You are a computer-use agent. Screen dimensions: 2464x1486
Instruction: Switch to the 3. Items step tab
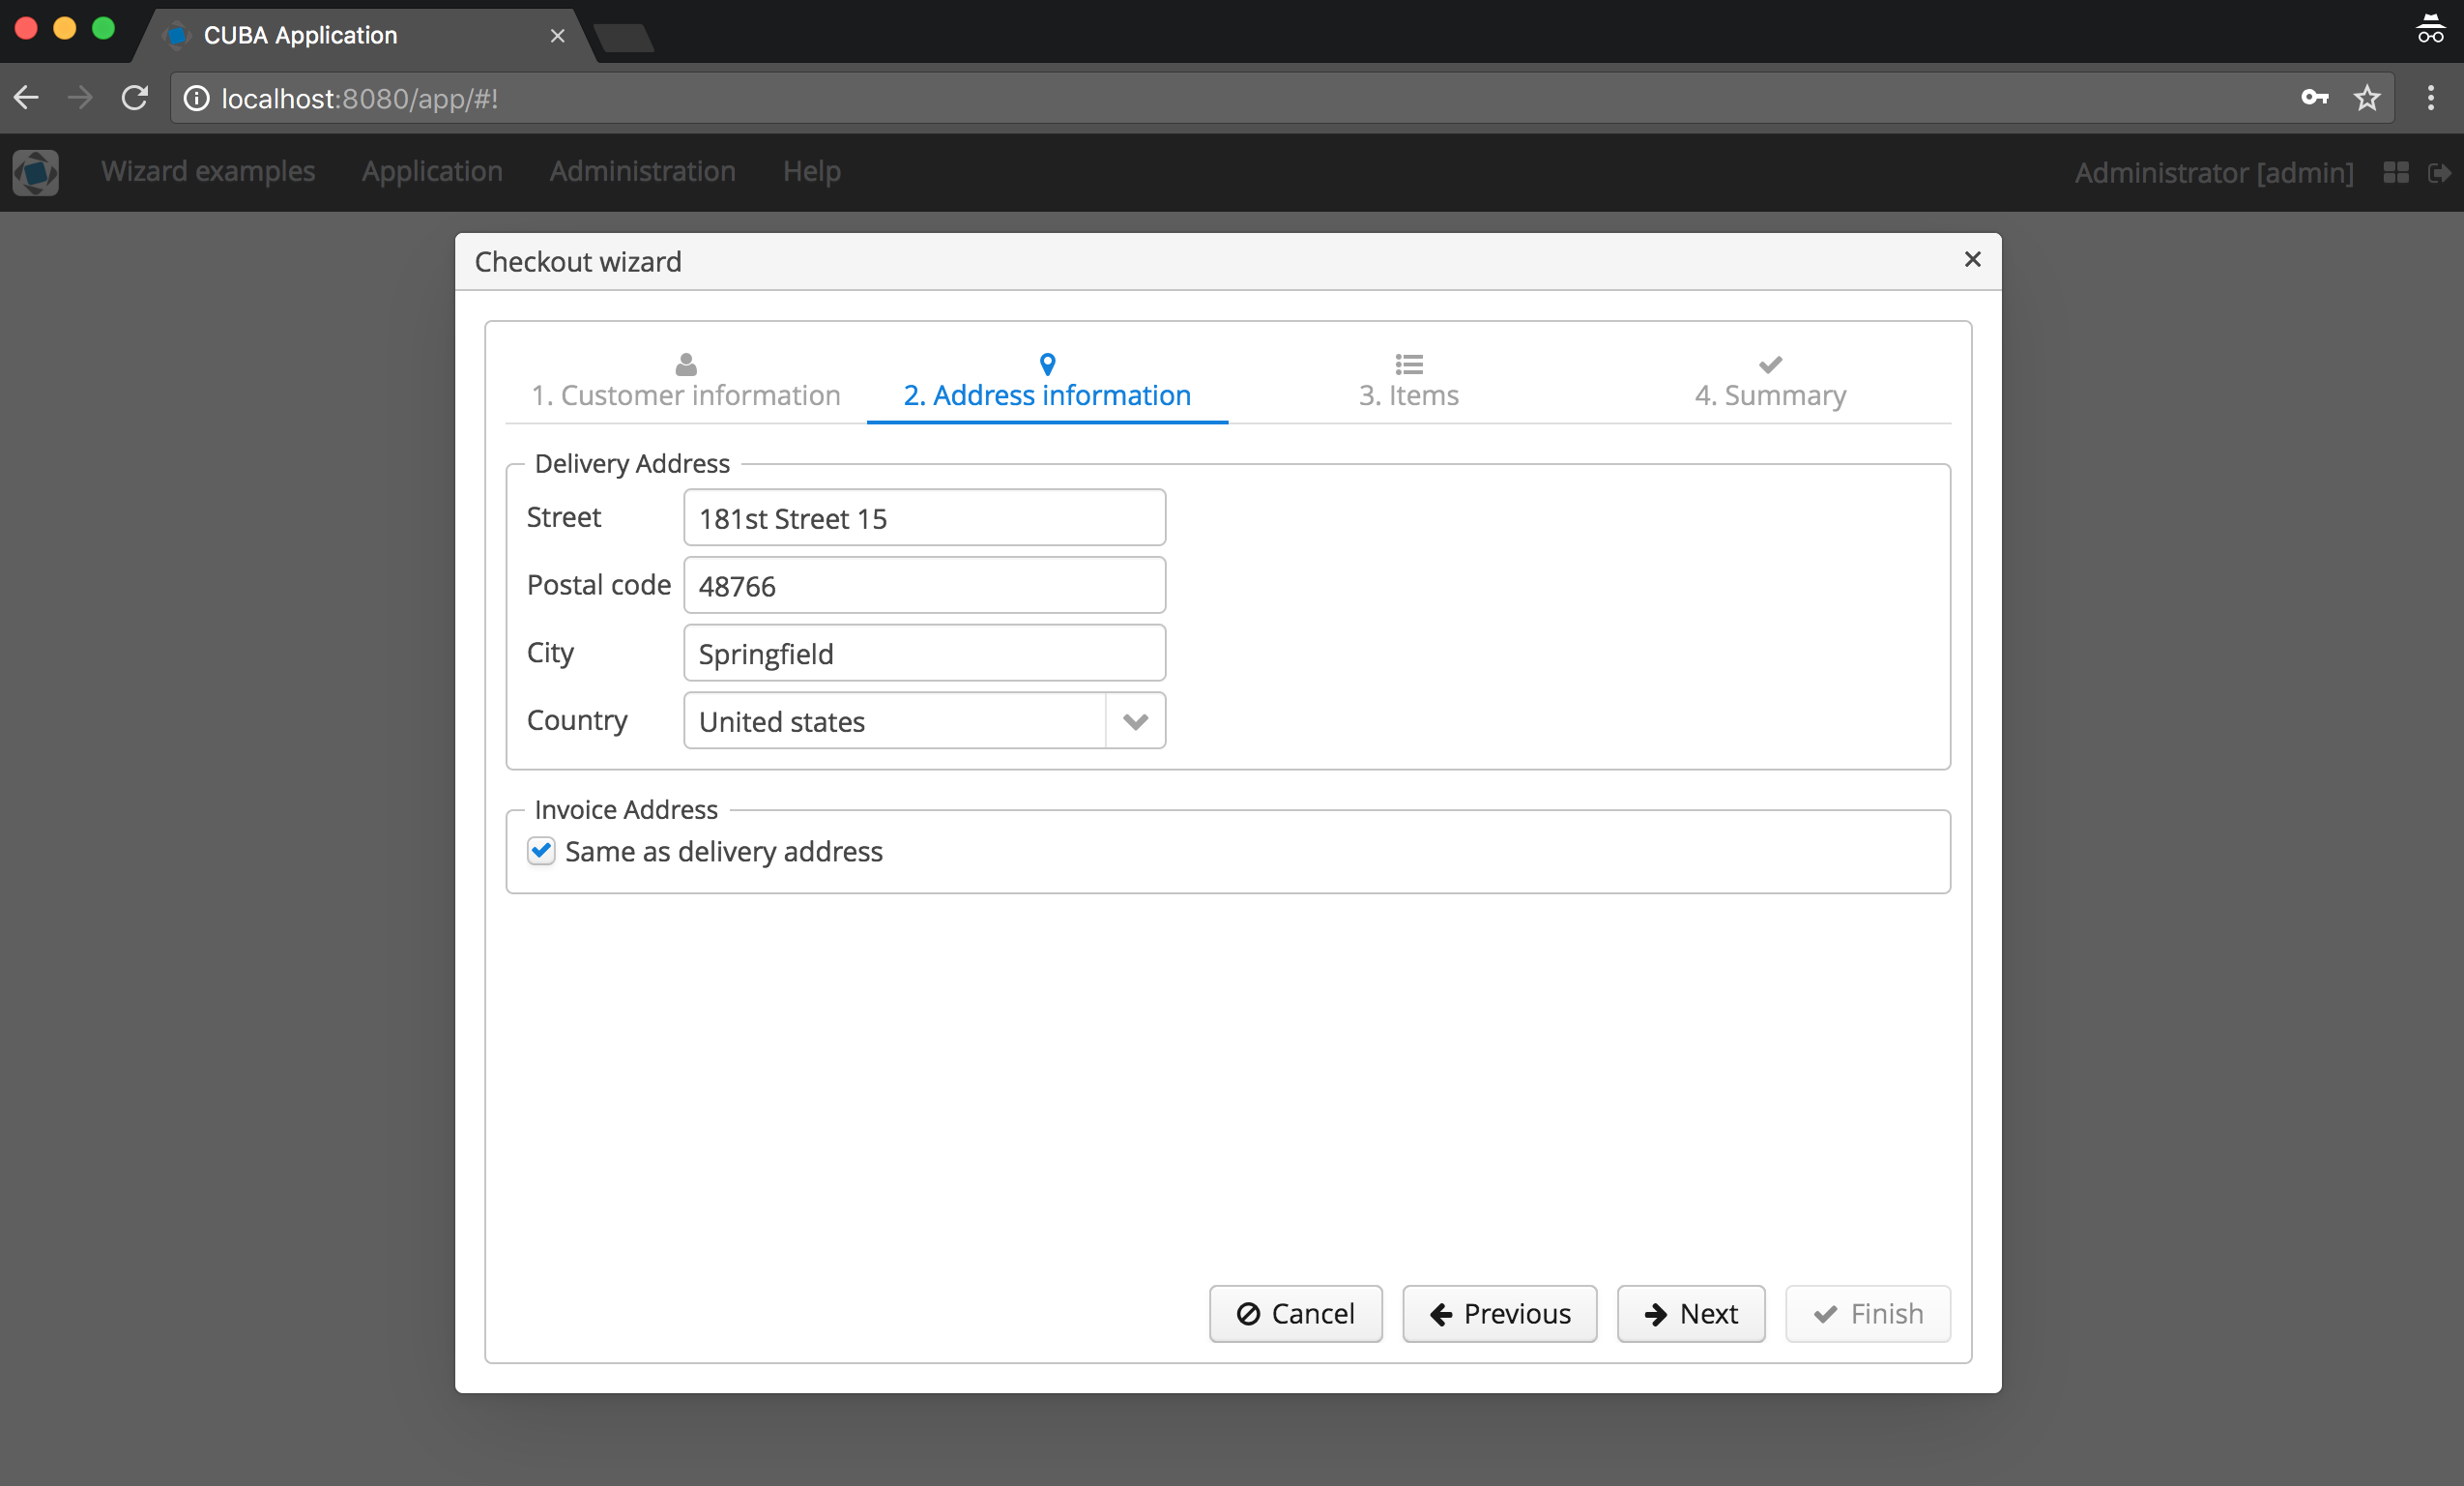tap(1408, 383)
